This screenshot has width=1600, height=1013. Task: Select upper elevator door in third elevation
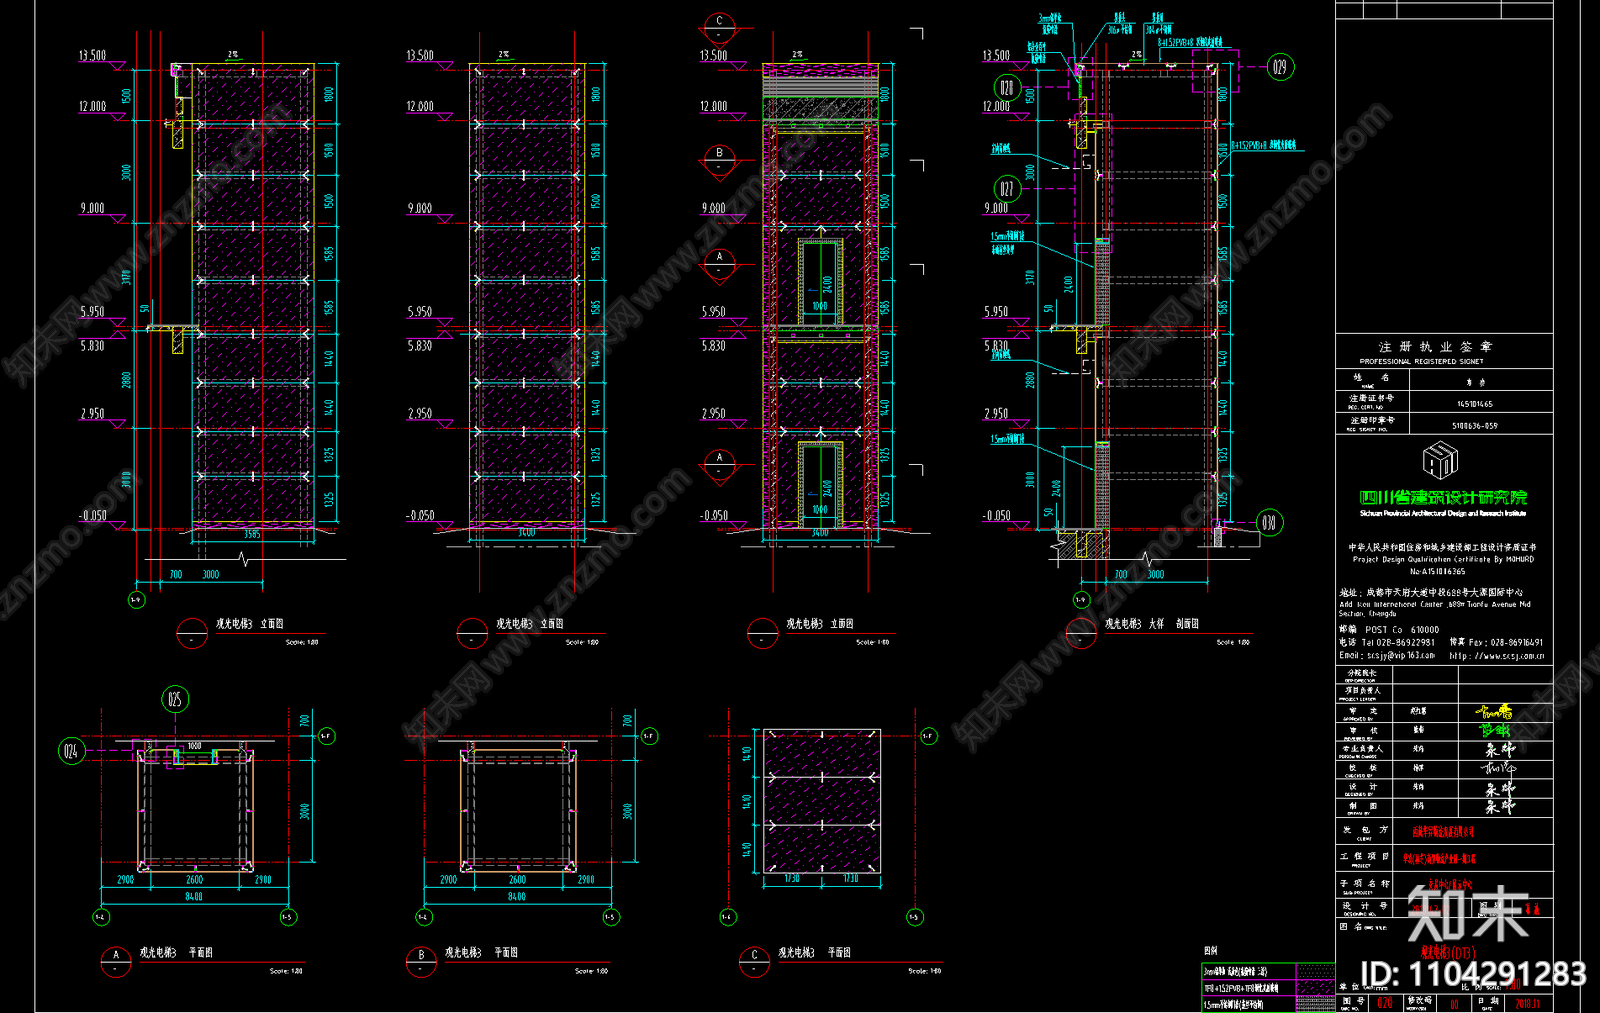(820, 282)
